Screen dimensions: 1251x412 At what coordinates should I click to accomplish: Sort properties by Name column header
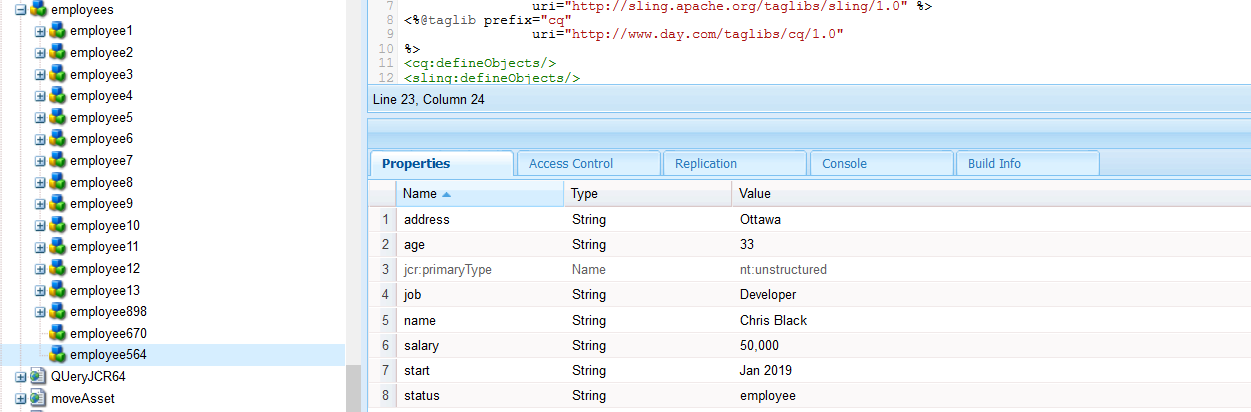pos(420,194)
